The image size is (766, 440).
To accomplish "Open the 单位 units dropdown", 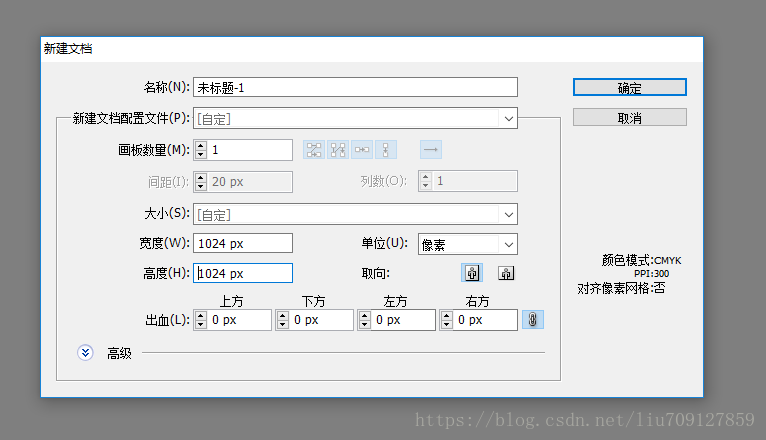I will pos(468,244).
